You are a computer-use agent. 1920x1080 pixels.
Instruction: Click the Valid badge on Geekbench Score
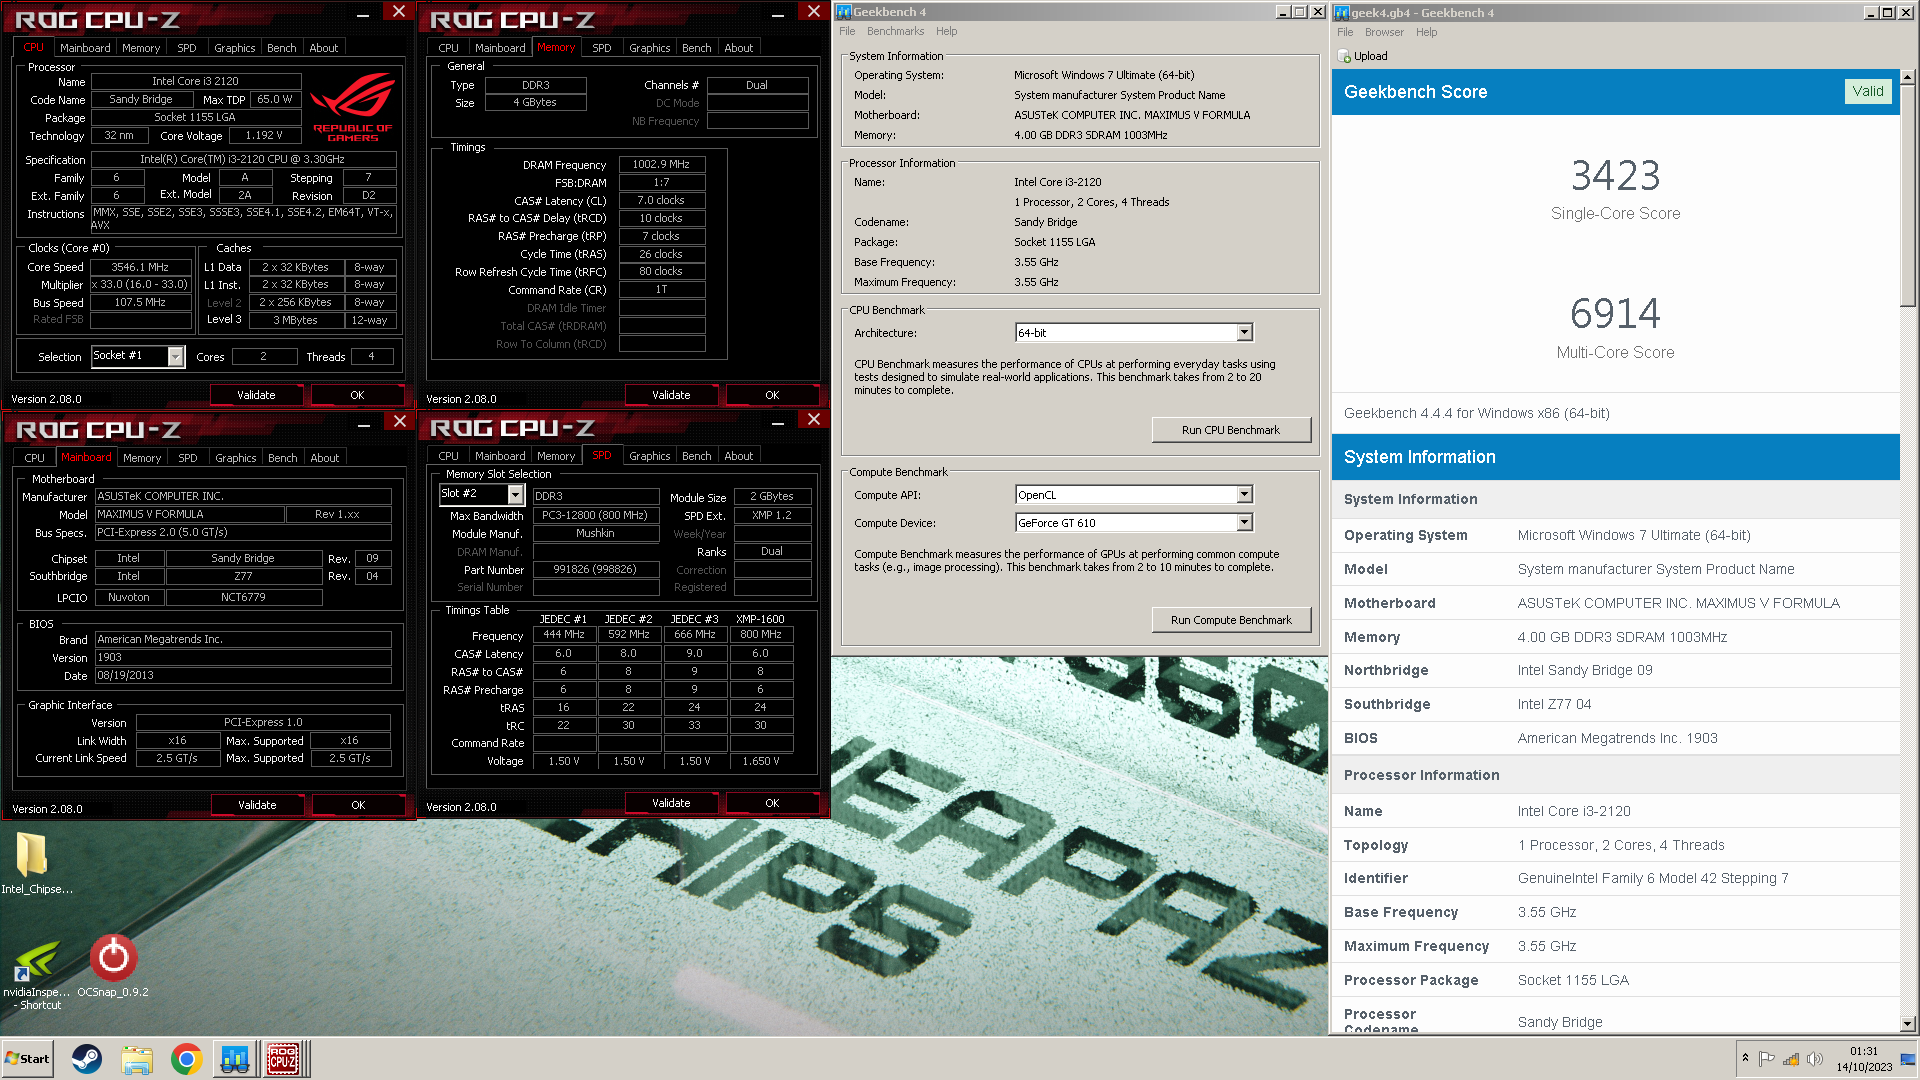tap(1867, 91)
